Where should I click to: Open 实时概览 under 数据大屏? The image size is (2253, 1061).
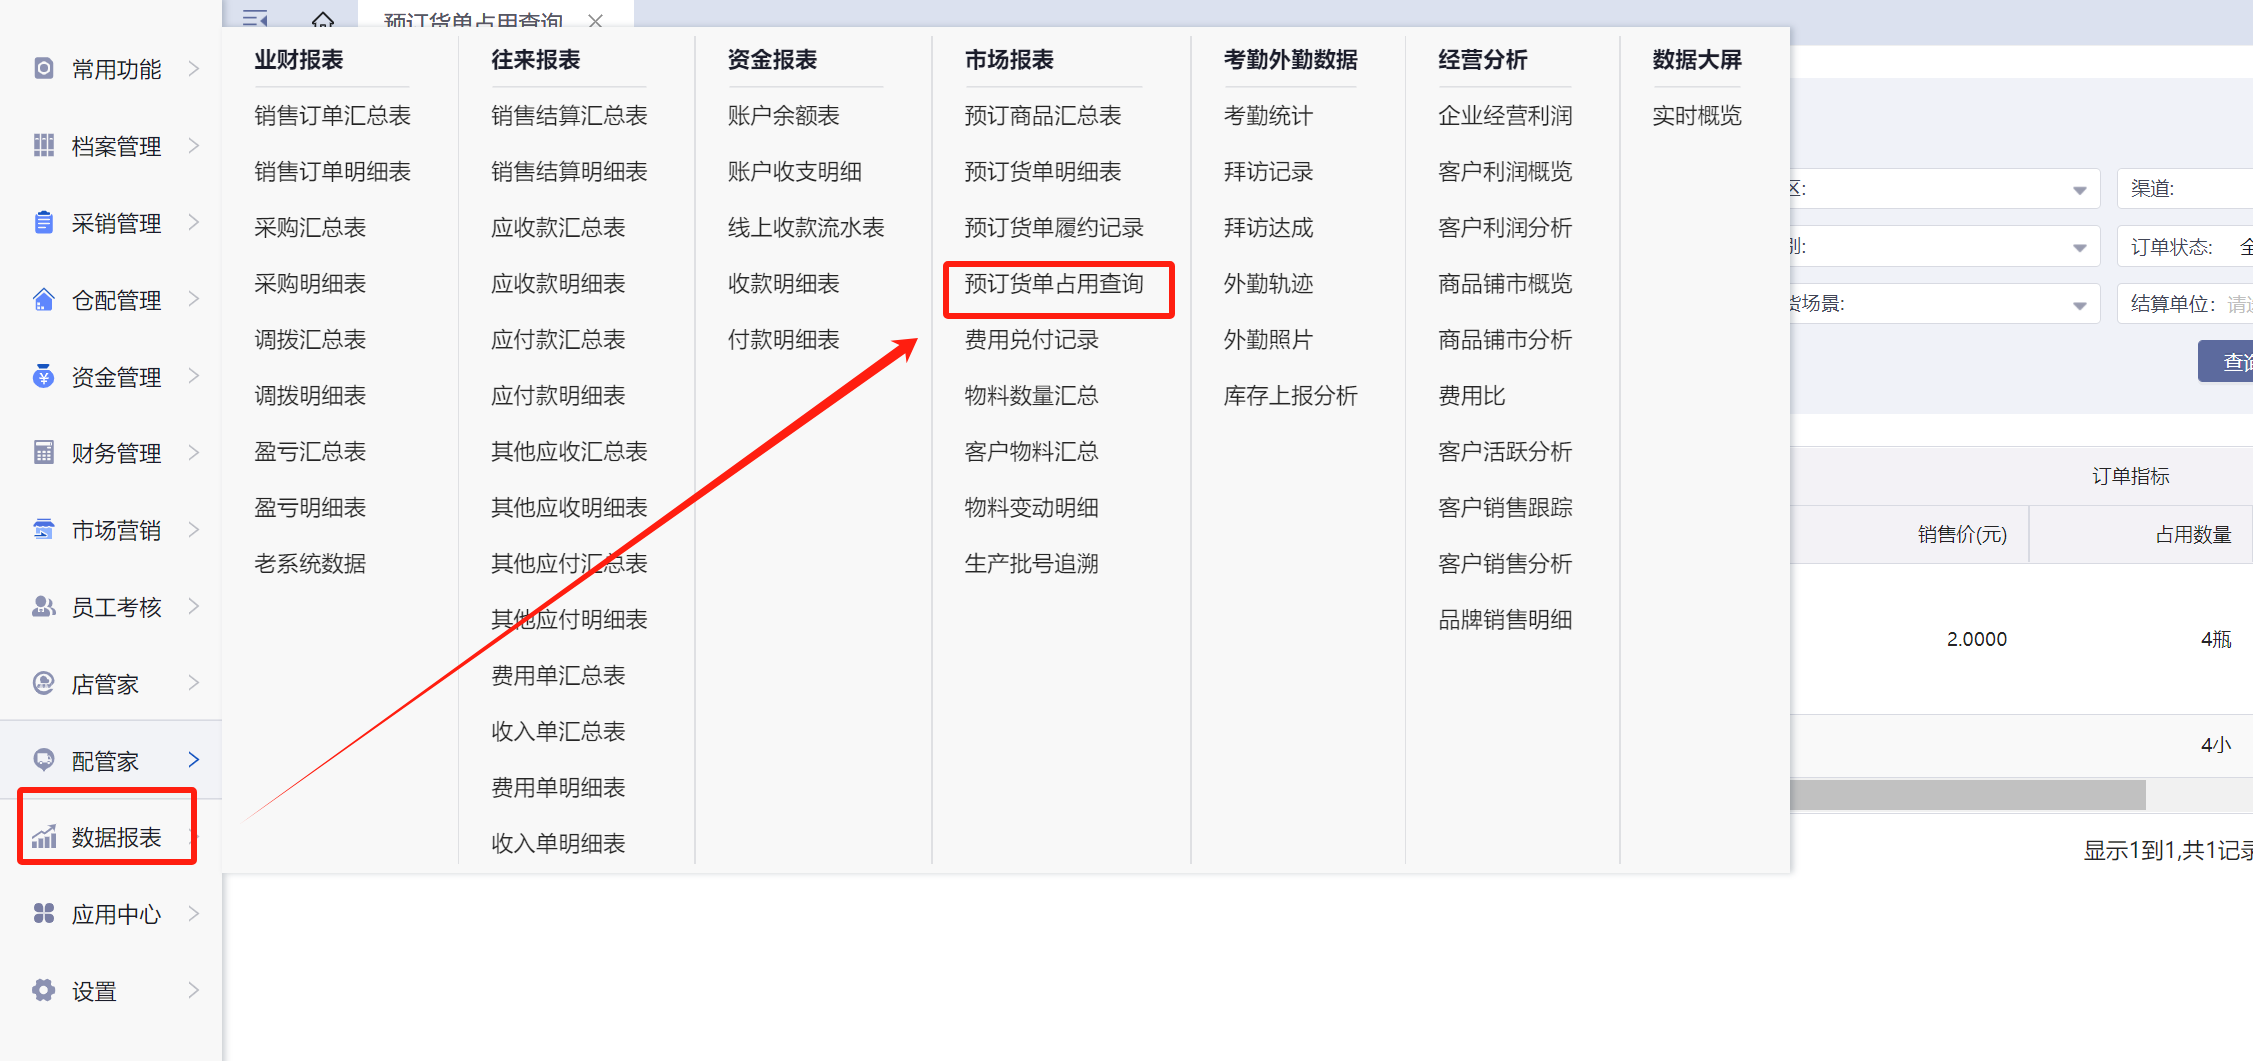(1696, 116)
